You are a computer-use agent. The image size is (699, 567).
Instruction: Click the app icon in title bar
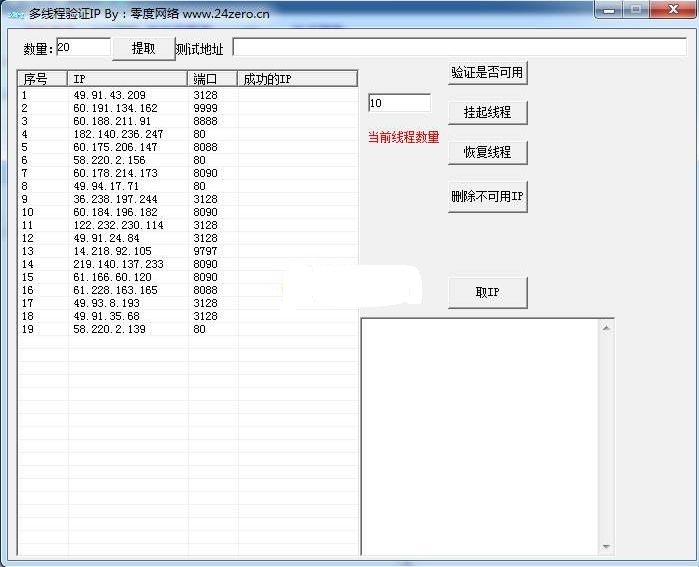(15, 15)
